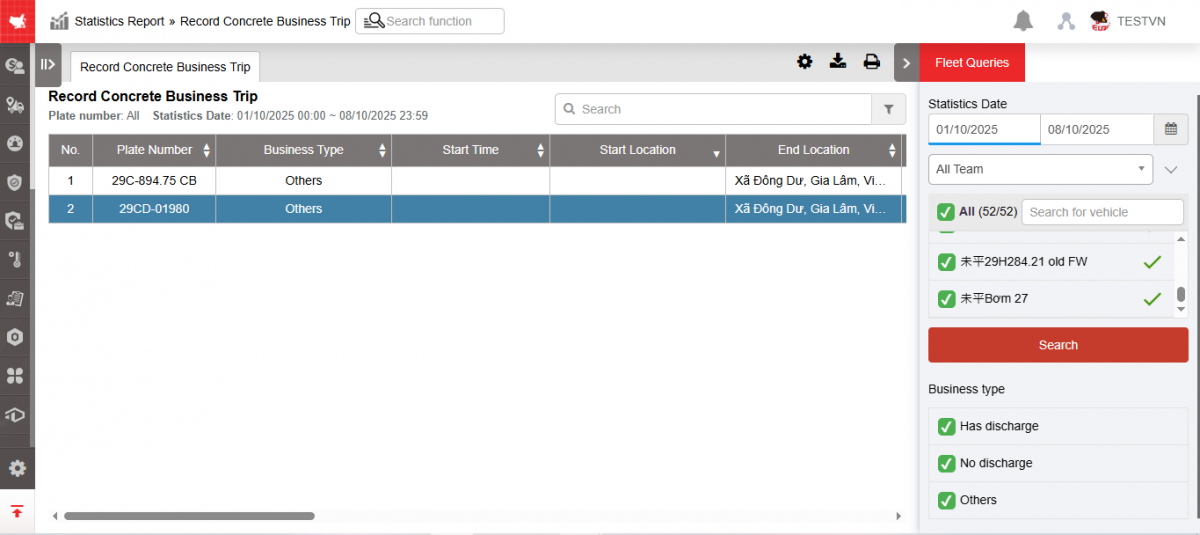Switch to the Fleet Queries tab
The width and height of the screenshot is (1200, 535).
[971, 63]
